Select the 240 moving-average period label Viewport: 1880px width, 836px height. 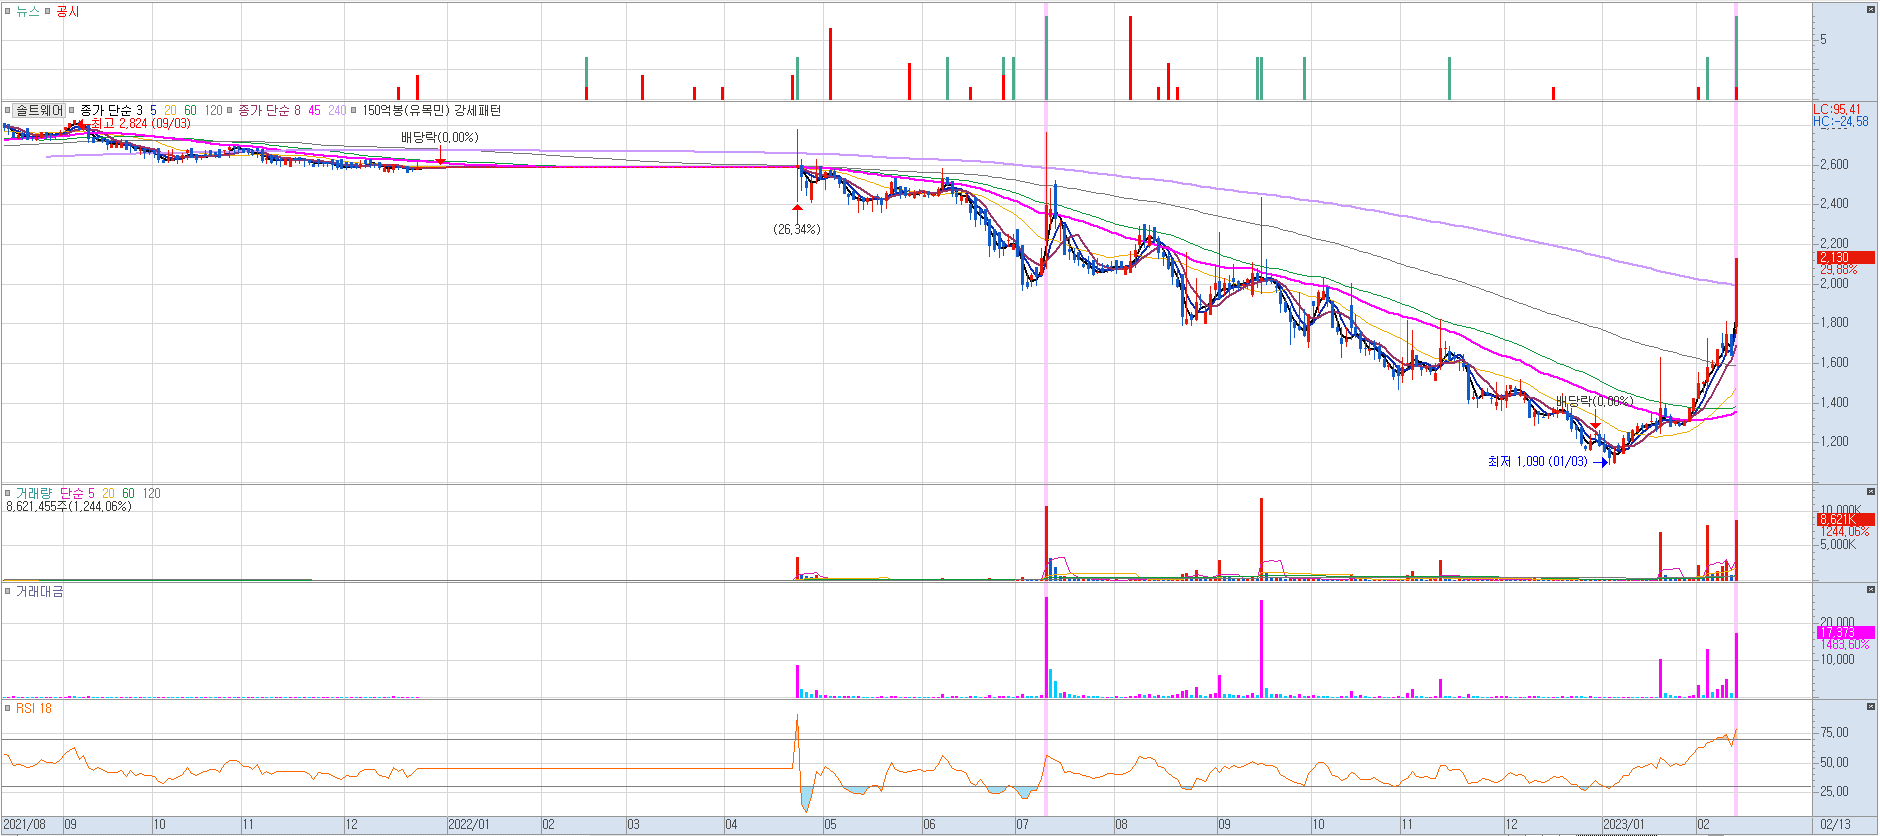[x=337, y=110]
